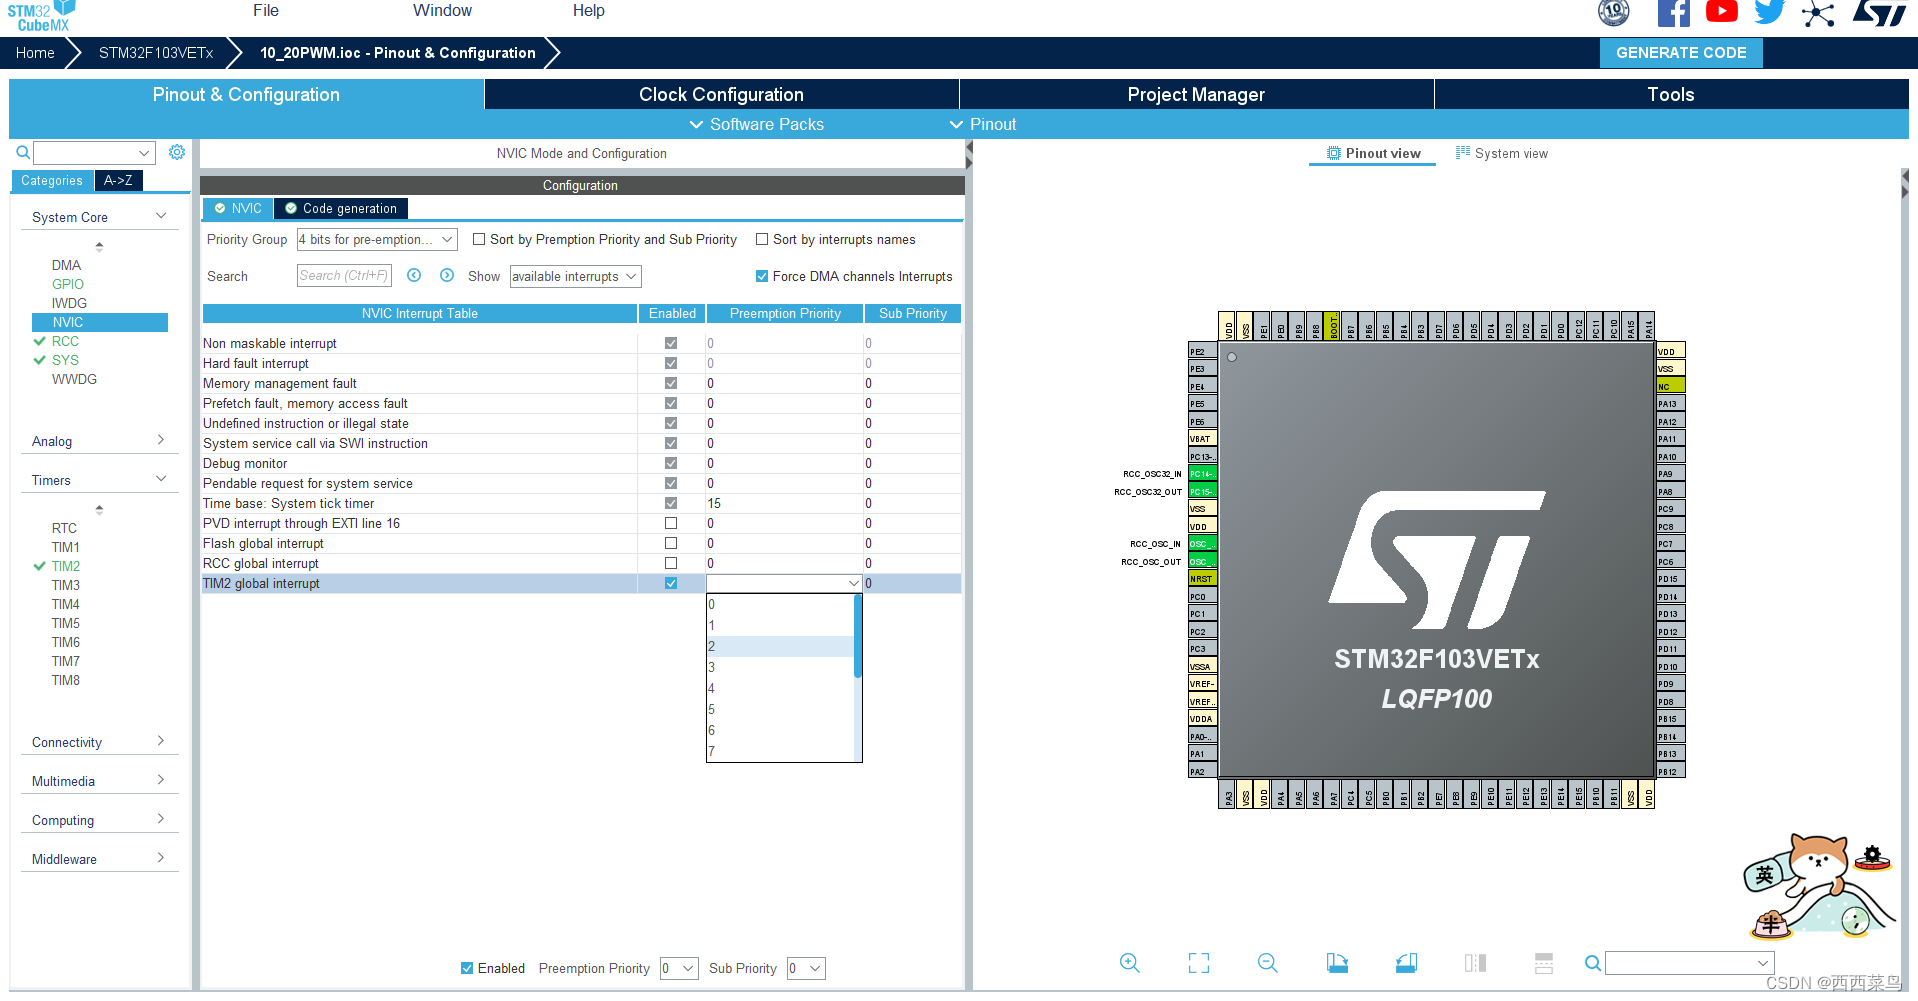The image size is (1918, 1001).
Task: Open the search settings gear in left panel
Action: click(177, 152)
